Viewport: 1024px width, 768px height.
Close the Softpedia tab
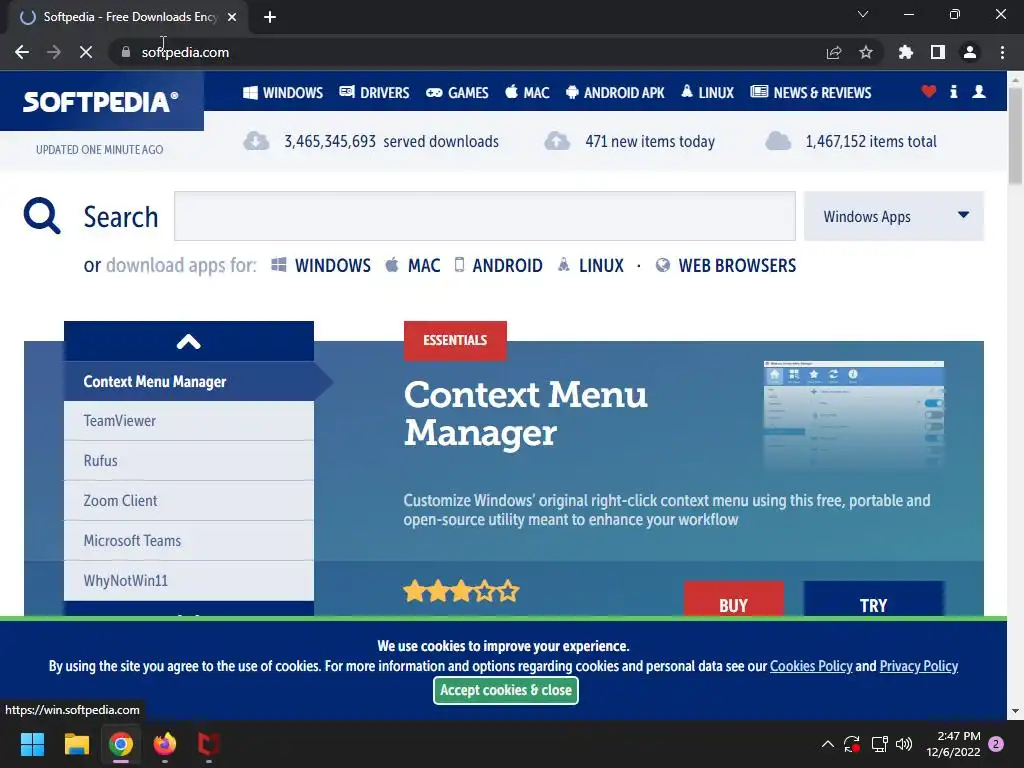click(232, 17)
